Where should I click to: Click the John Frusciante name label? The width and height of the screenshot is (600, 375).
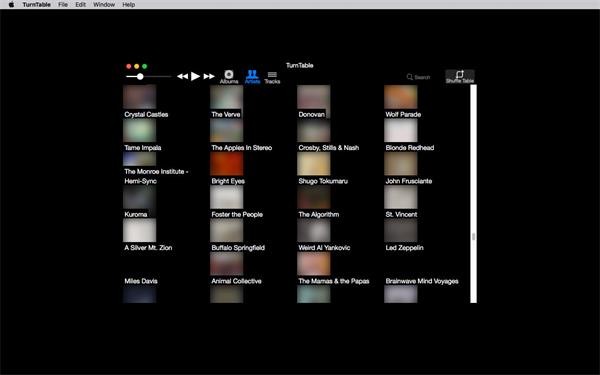point(409,181)
